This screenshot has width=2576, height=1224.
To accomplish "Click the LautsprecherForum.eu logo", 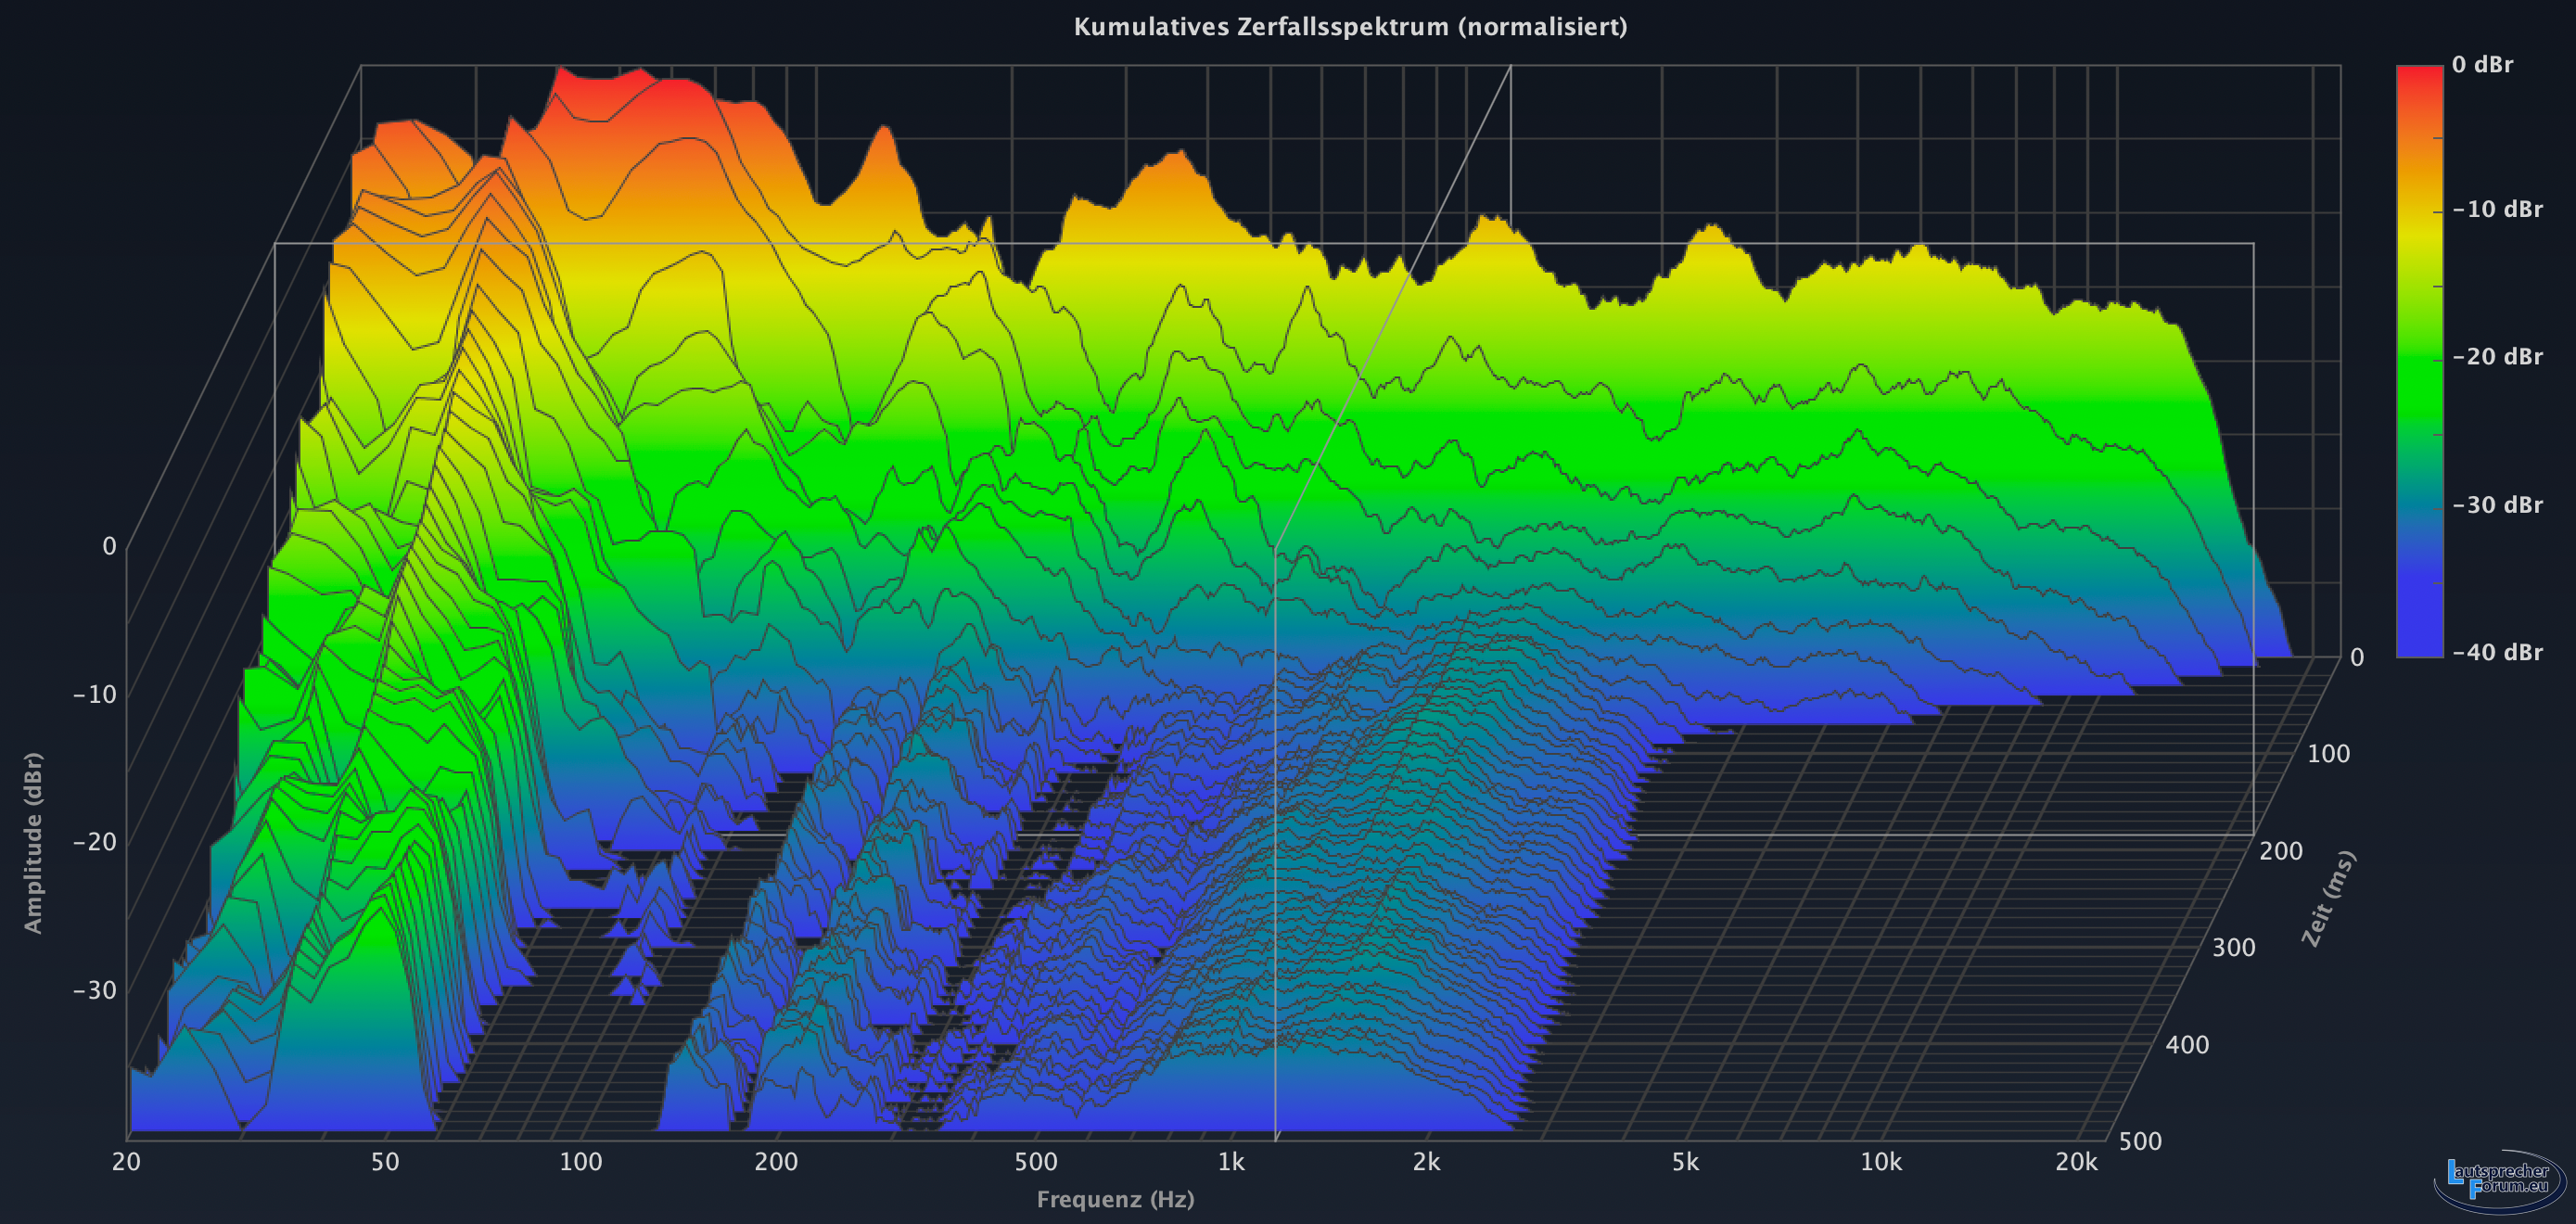I will click(x=2499, y=1180).
